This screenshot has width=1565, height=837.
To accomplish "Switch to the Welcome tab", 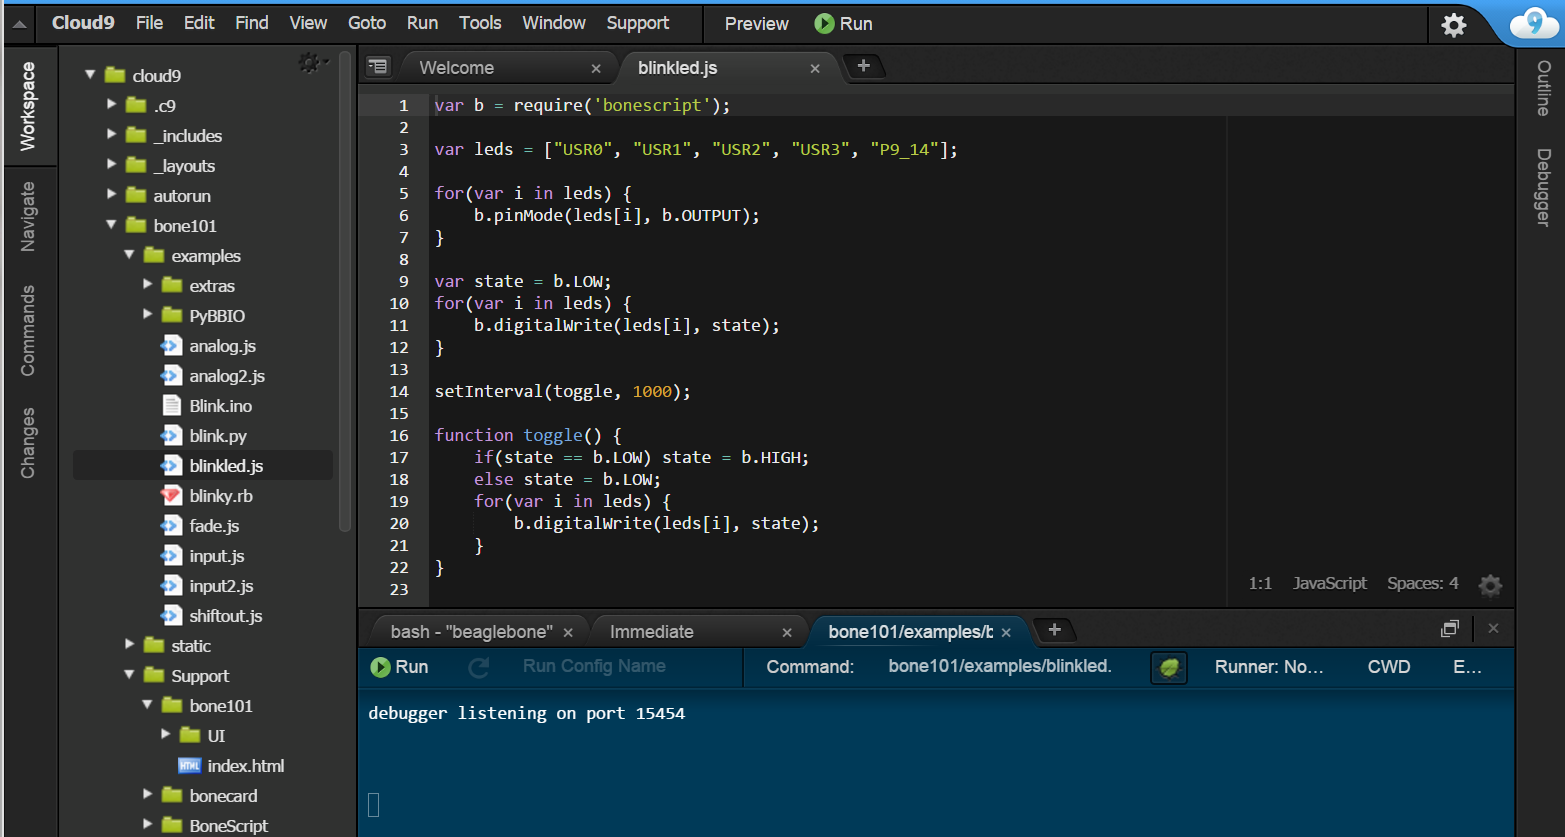I will pos(456,68).
